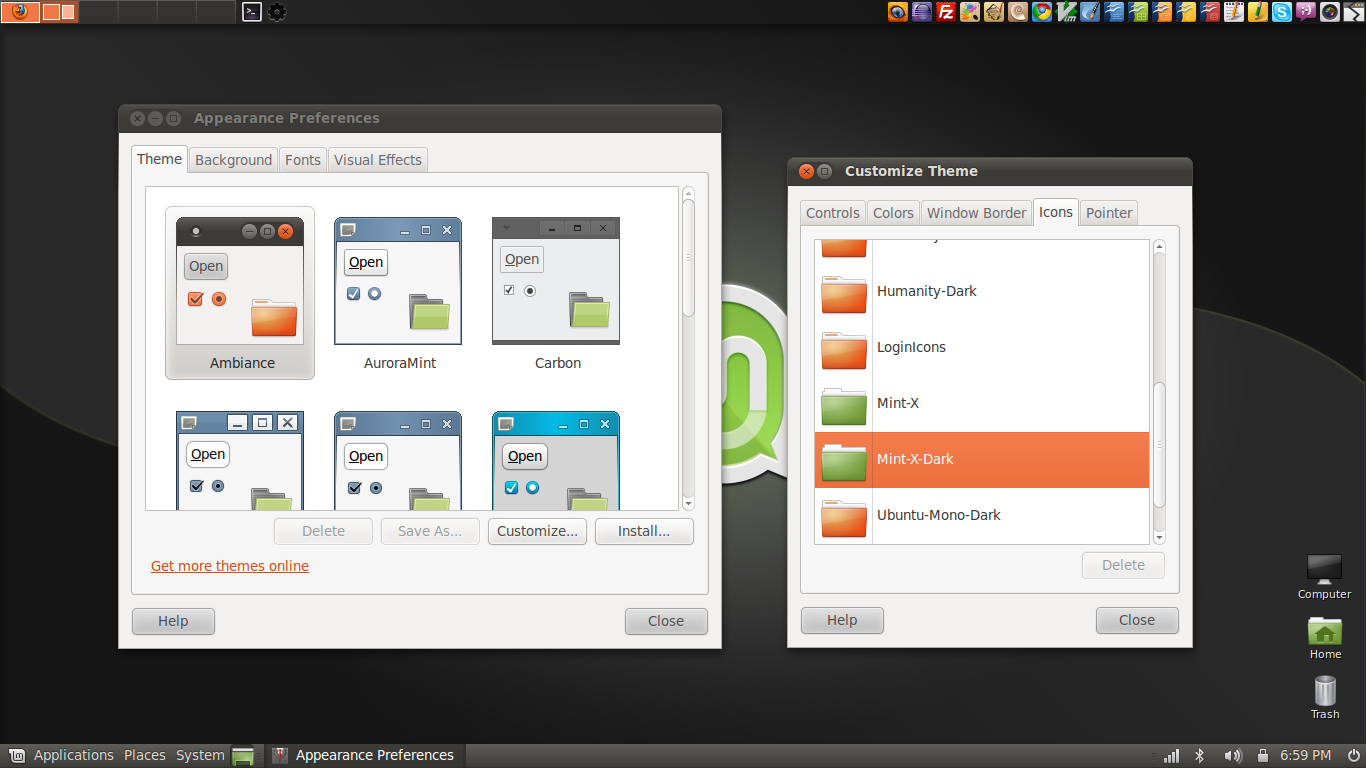Choose the LoginIcons icon theme

tap(982, 347)
